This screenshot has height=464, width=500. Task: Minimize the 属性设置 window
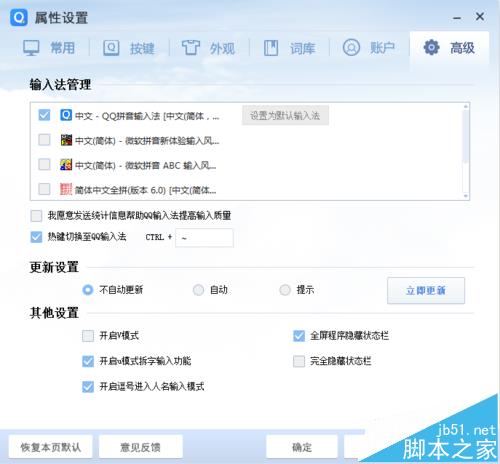click(x=457, y=18)
